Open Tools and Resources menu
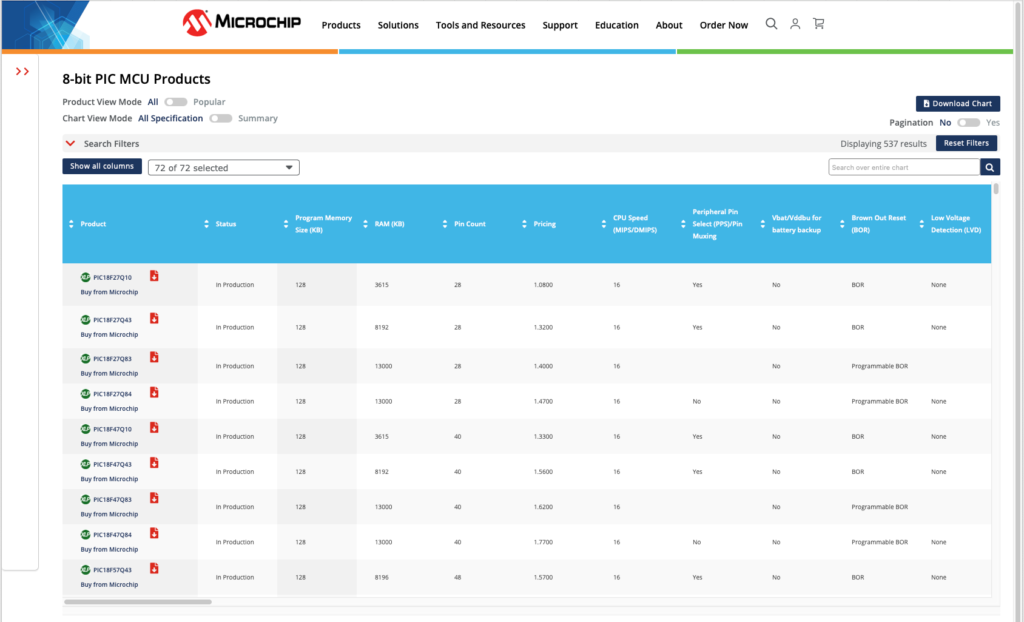 click(481, 25)
